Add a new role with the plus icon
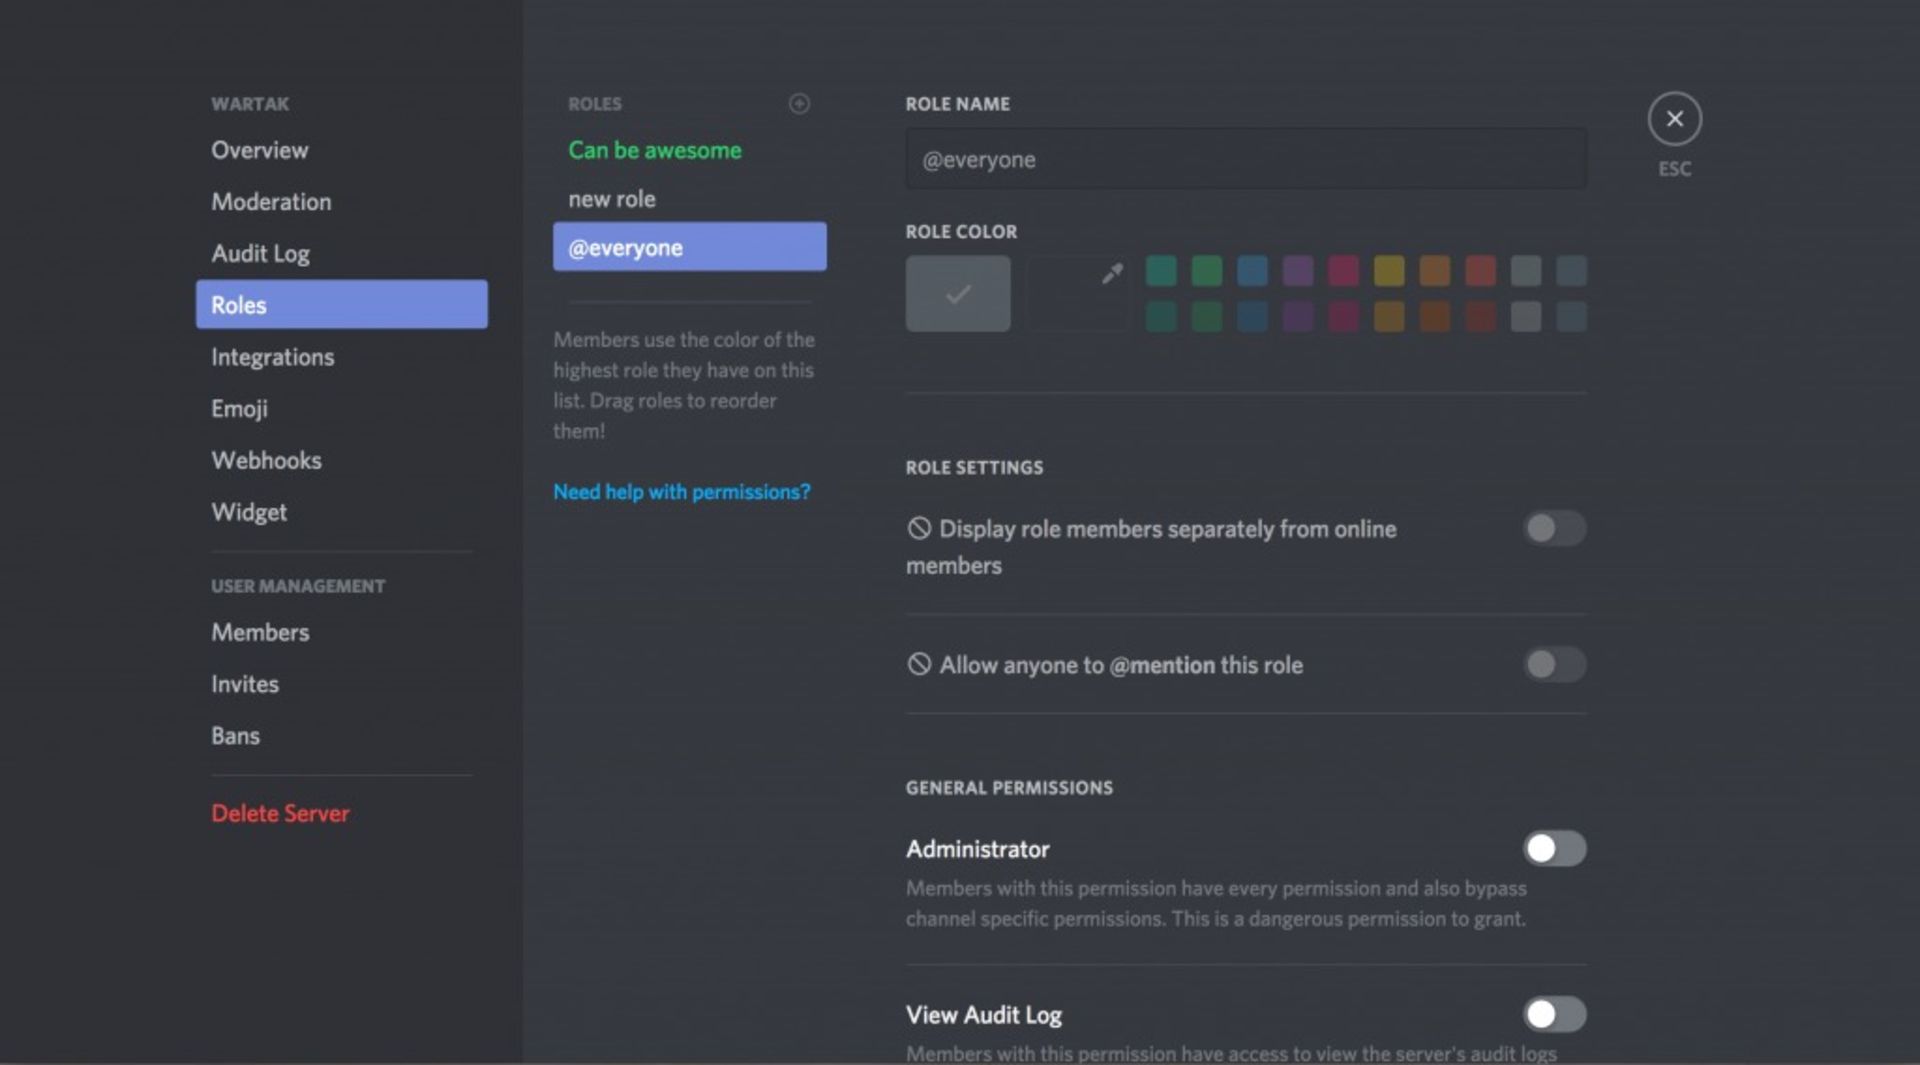The height and width of the screenshot is (1065, 1920). click(799, 104)
